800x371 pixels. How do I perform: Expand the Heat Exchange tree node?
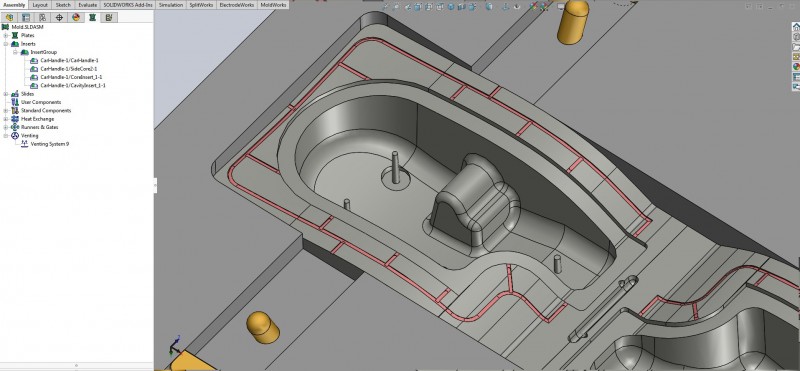pos(6,119)
